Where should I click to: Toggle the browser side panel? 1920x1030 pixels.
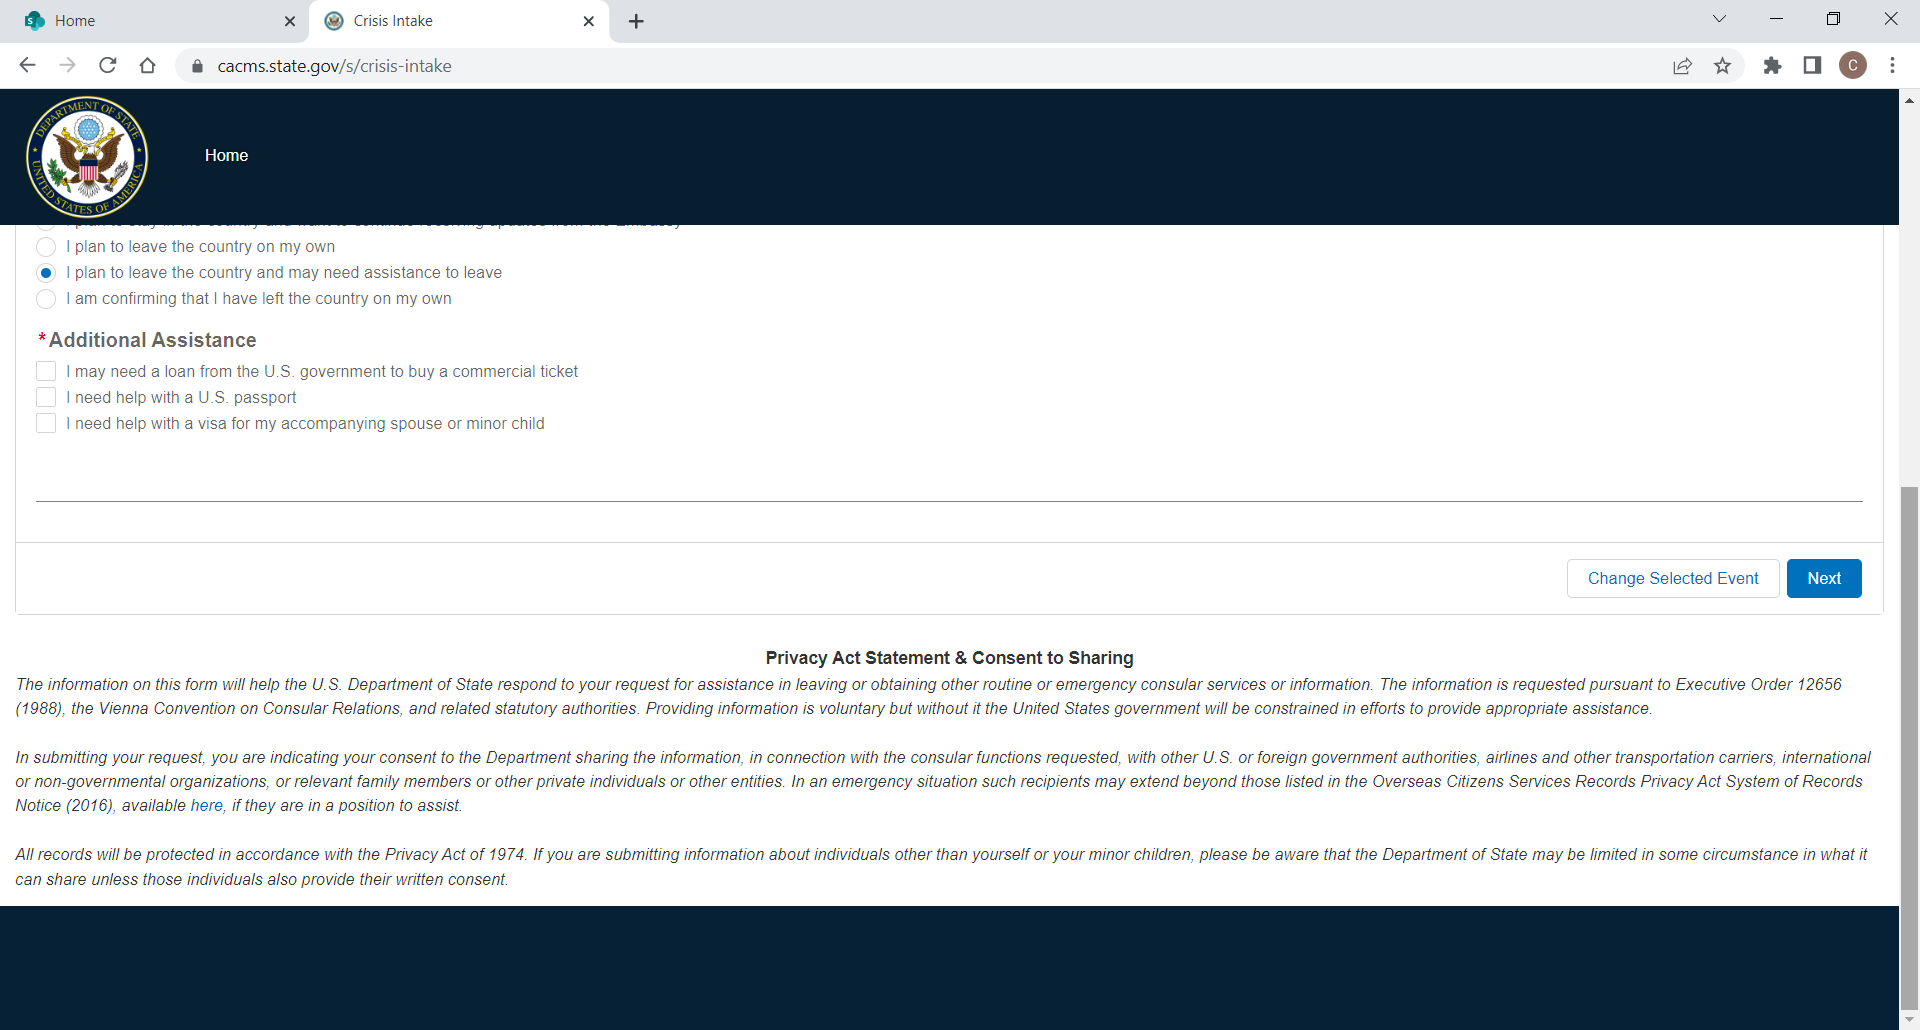point(1812,66)
